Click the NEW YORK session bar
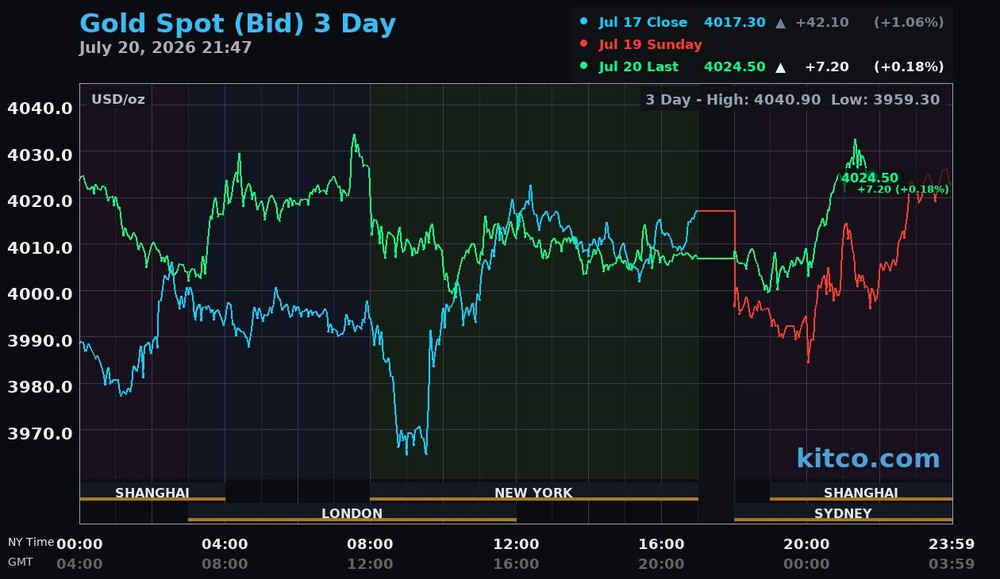Image resolution: width=1000 pixels, height=579 pixels. pos(534,492)
